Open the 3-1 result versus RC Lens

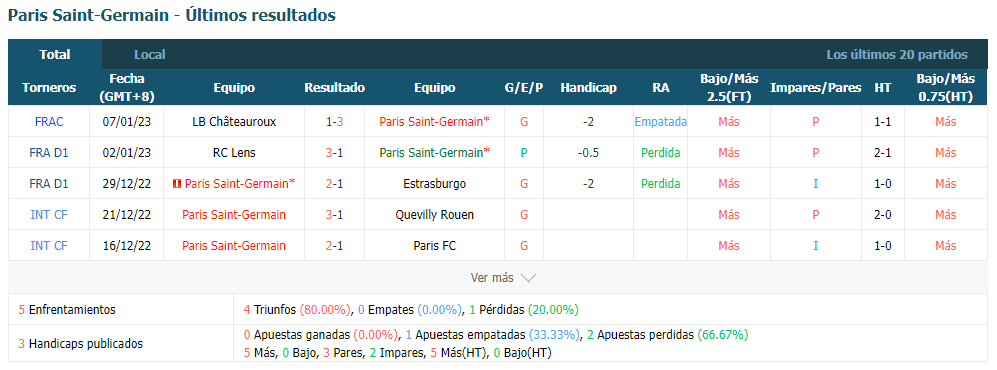coord(334,153)
